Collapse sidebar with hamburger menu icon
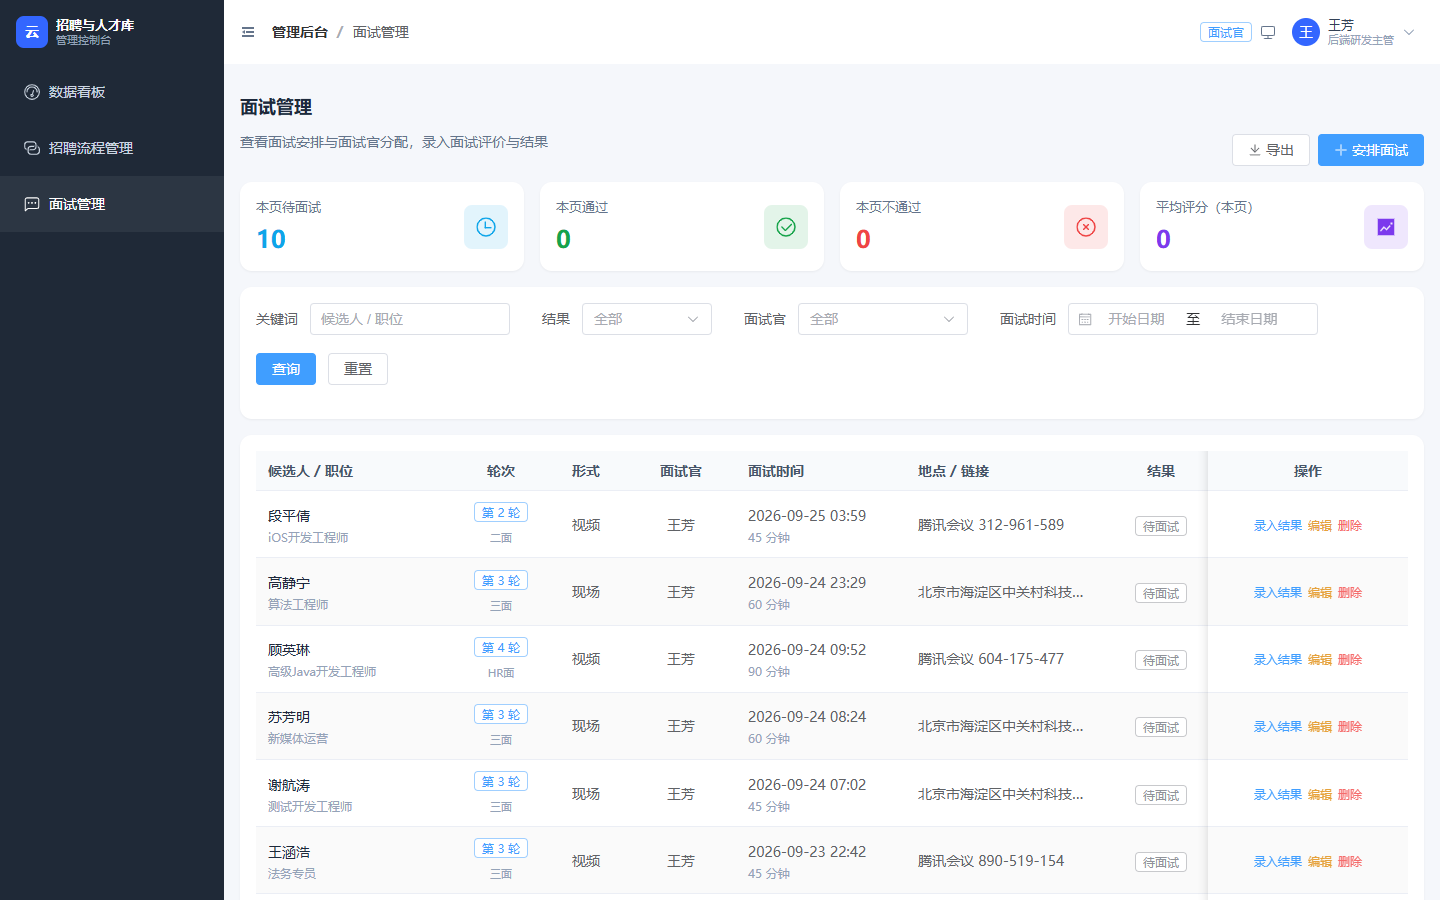 point(248,32)
